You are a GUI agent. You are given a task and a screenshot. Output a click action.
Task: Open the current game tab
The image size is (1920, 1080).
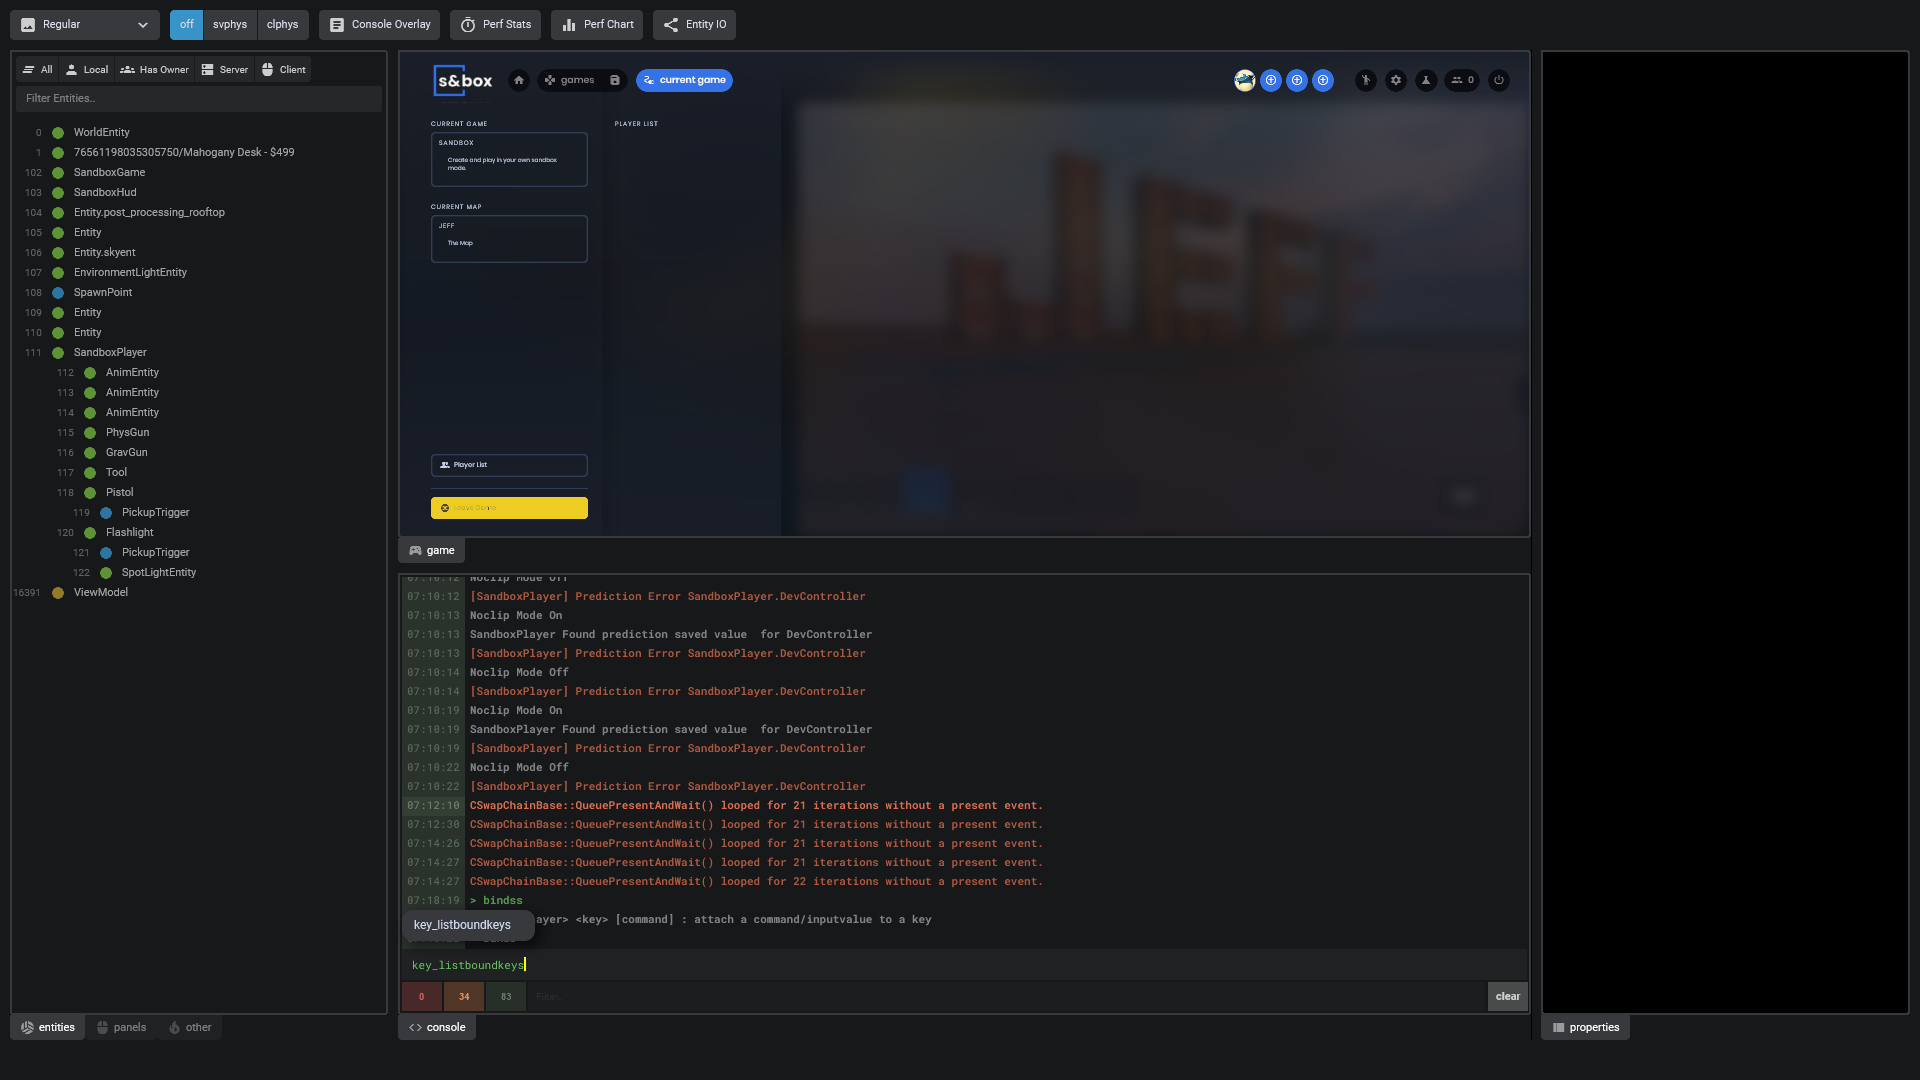click(684, 80)
